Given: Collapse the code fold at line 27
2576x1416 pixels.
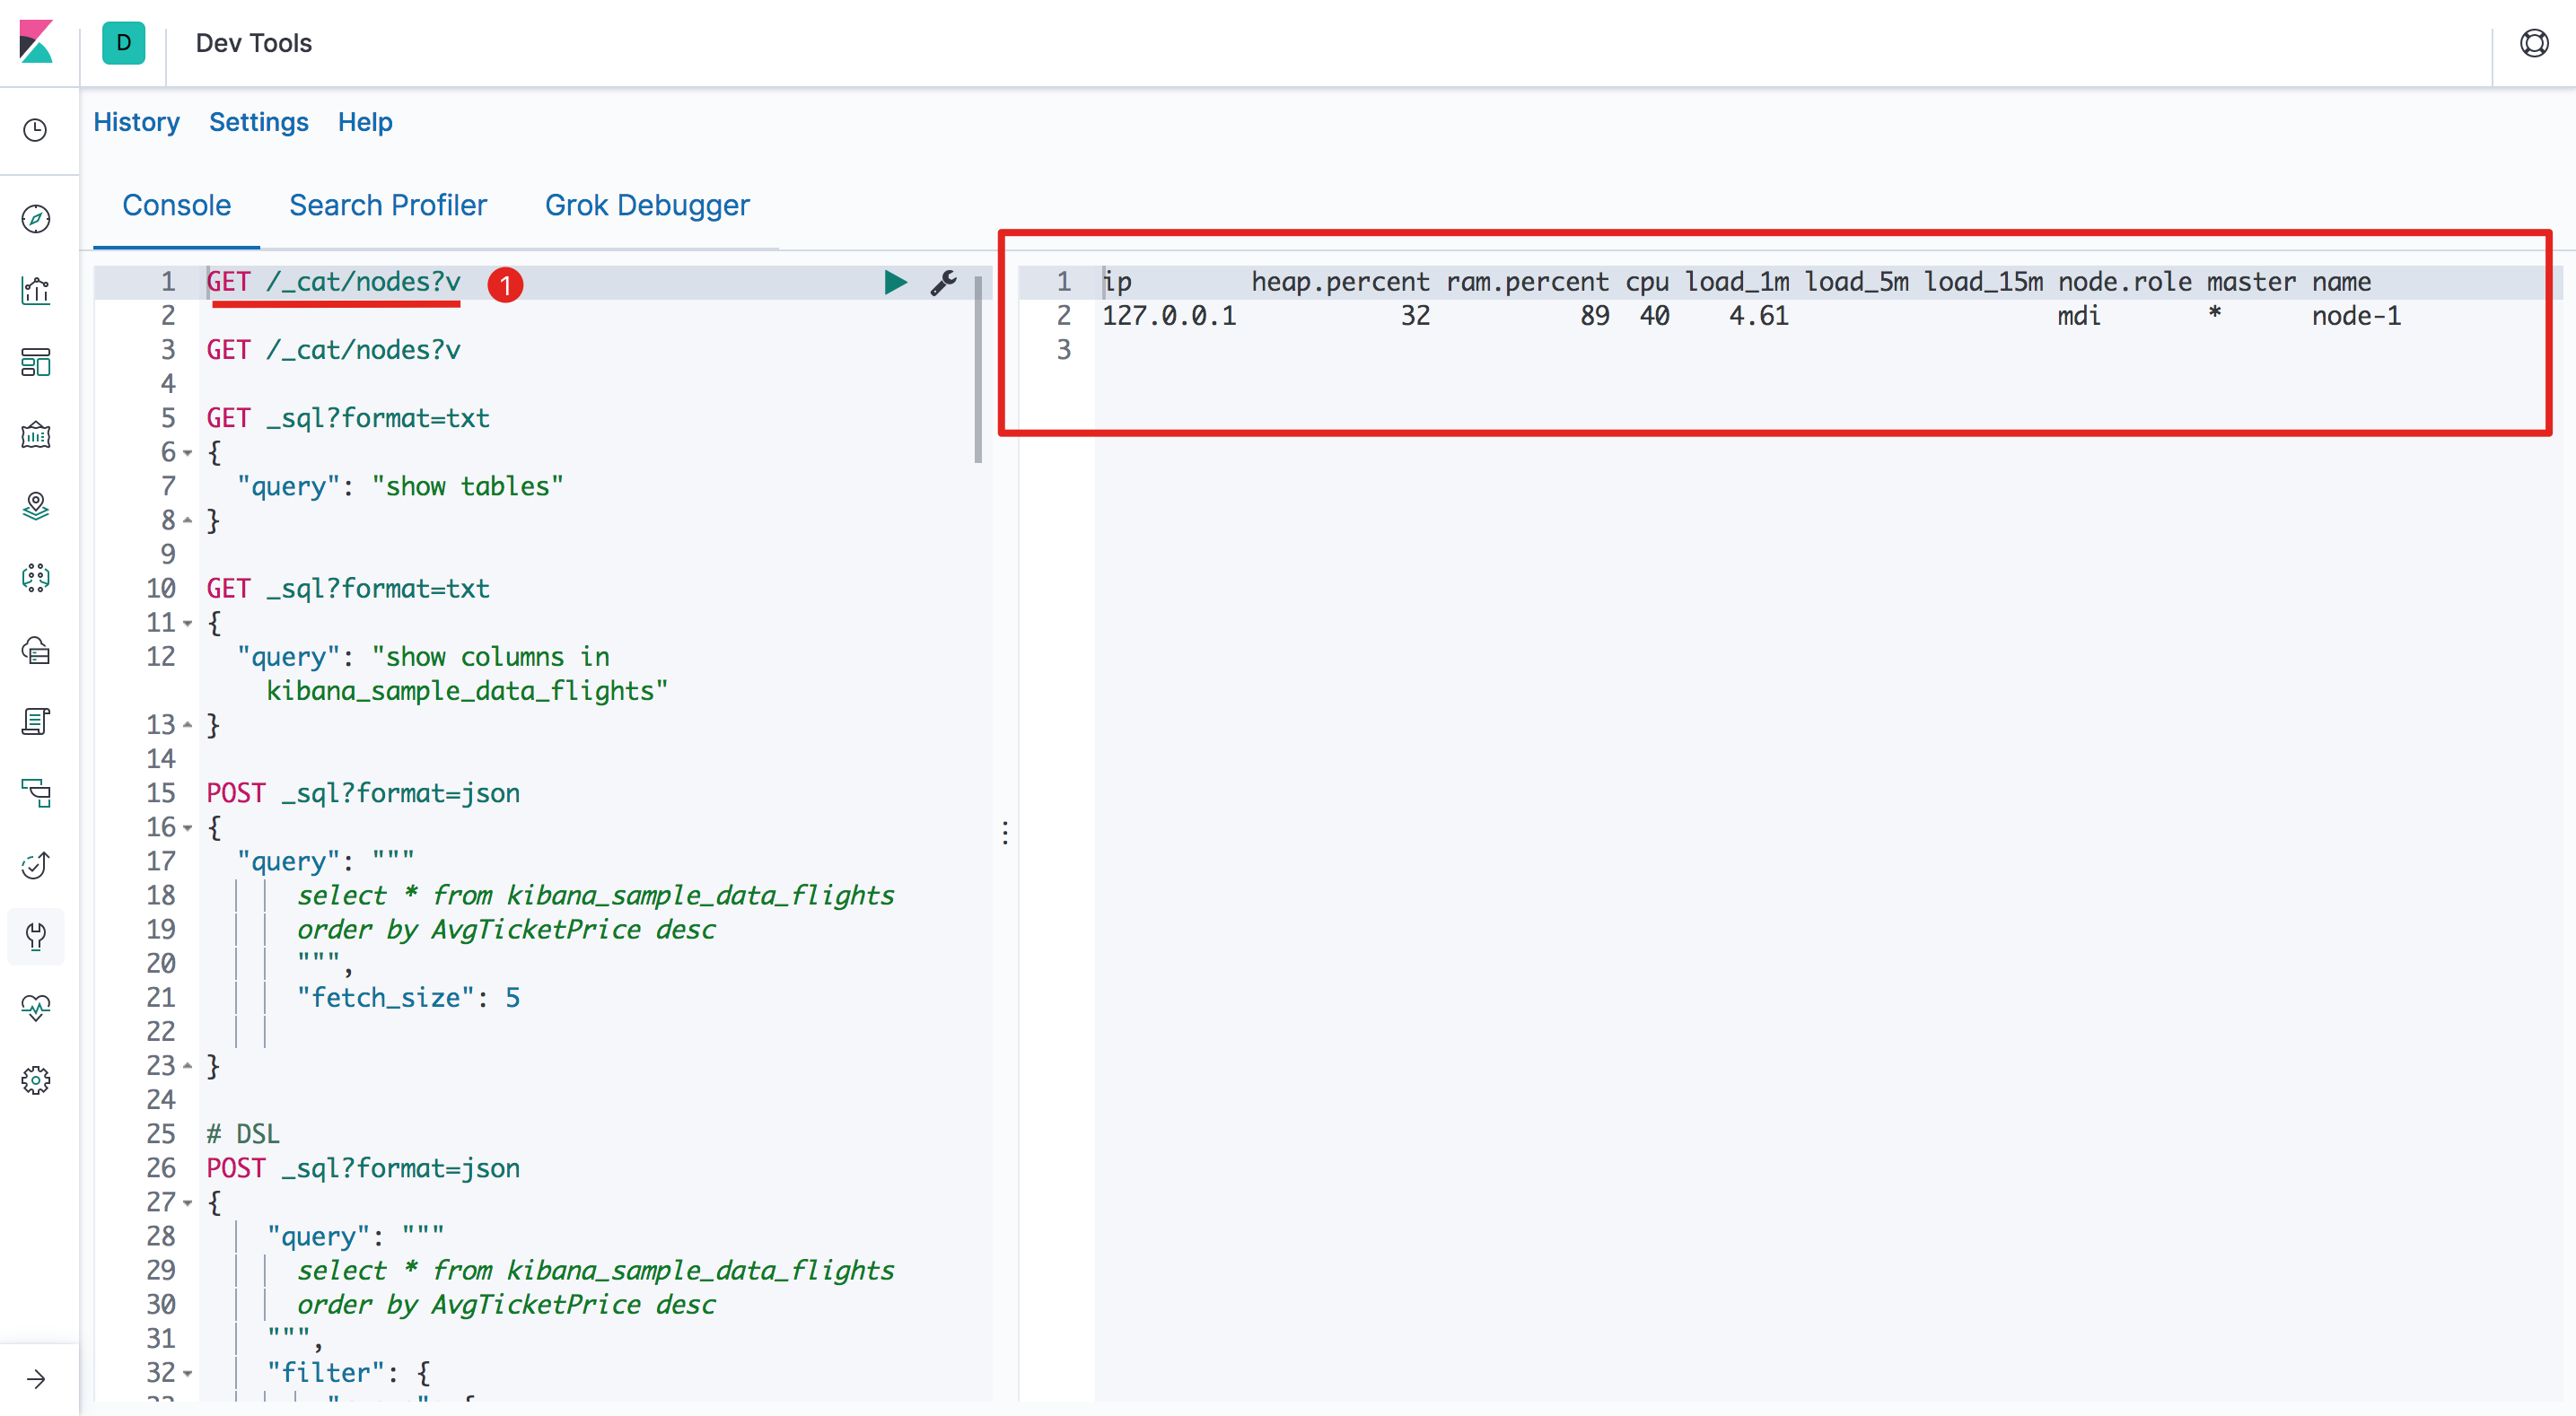Looking at the screenshot, I should [187, 1203].
